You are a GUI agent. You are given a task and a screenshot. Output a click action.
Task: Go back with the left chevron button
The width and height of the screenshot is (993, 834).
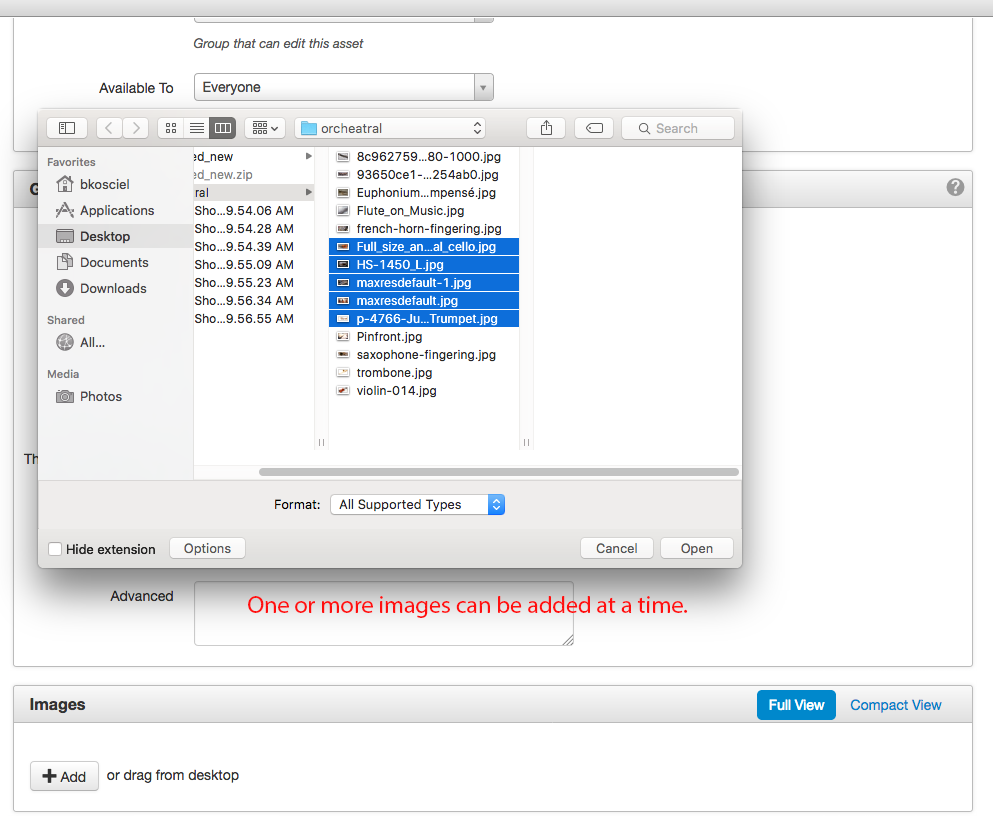pos(109,129)
